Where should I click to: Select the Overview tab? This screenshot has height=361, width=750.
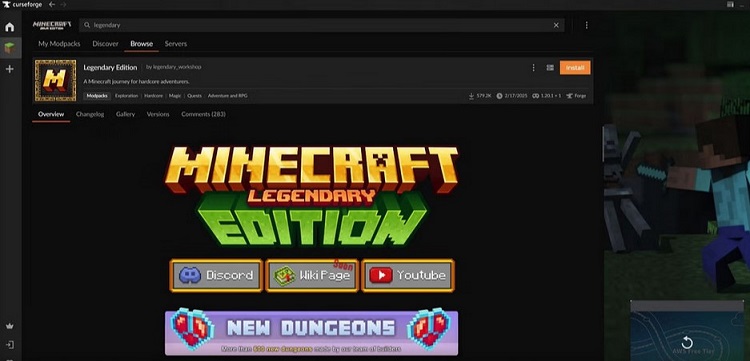(51, 114)
